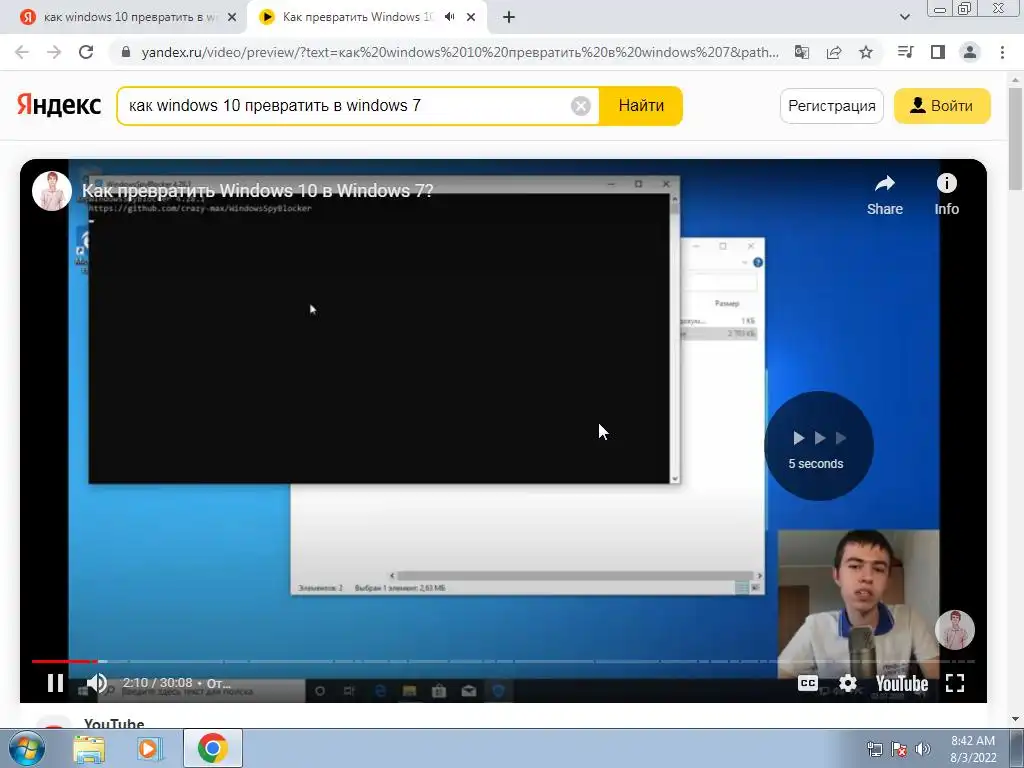Image resolution: width=1024 pixels, height=768 pixels.
Task: Launch media player from taskbar
Action: click(150, 748)
